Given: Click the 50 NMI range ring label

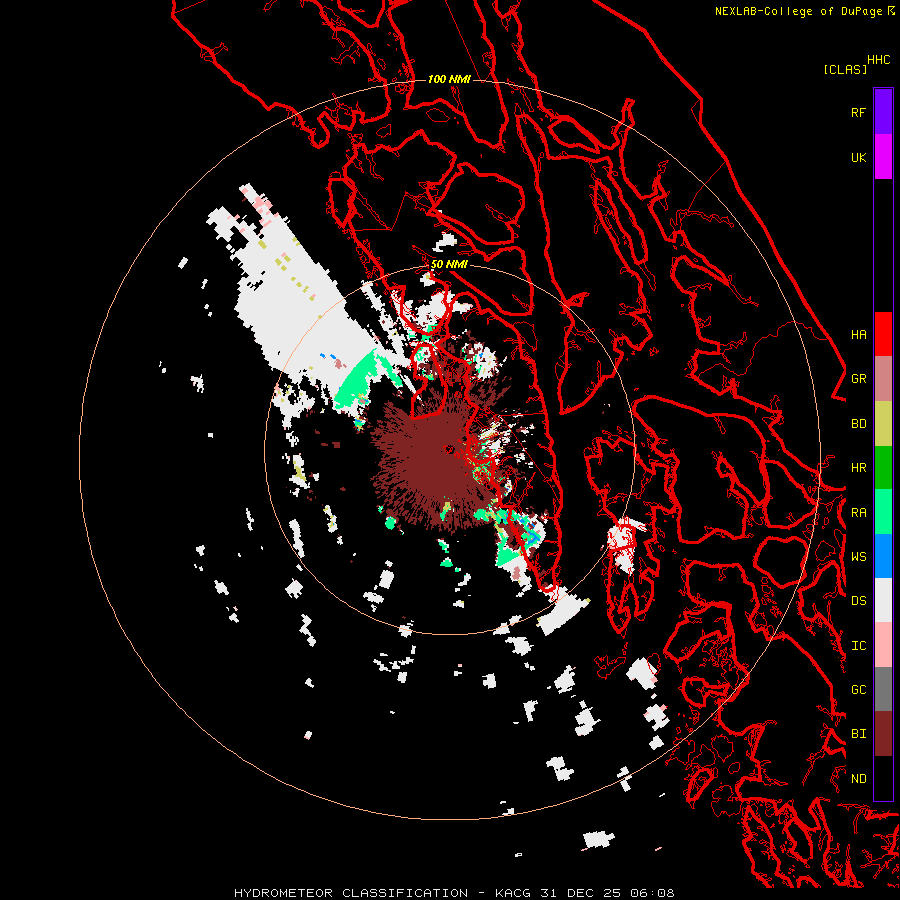Looking at the screenshot, I should [449, 264].
